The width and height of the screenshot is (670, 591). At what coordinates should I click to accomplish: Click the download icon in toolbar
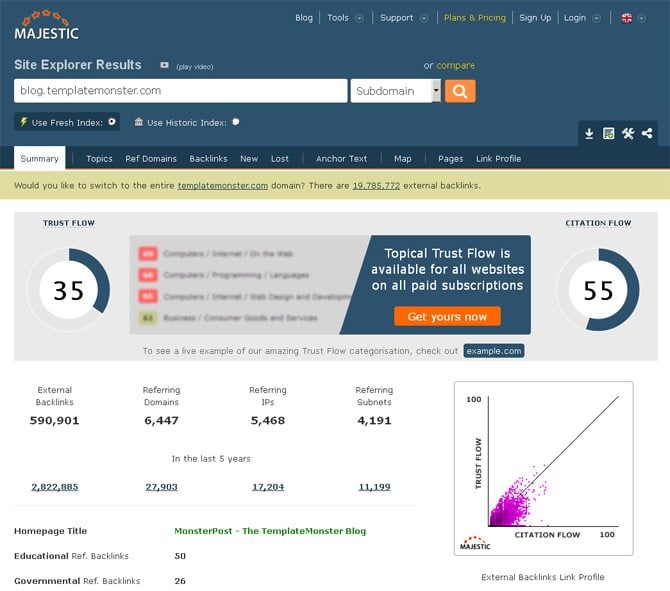589,134
